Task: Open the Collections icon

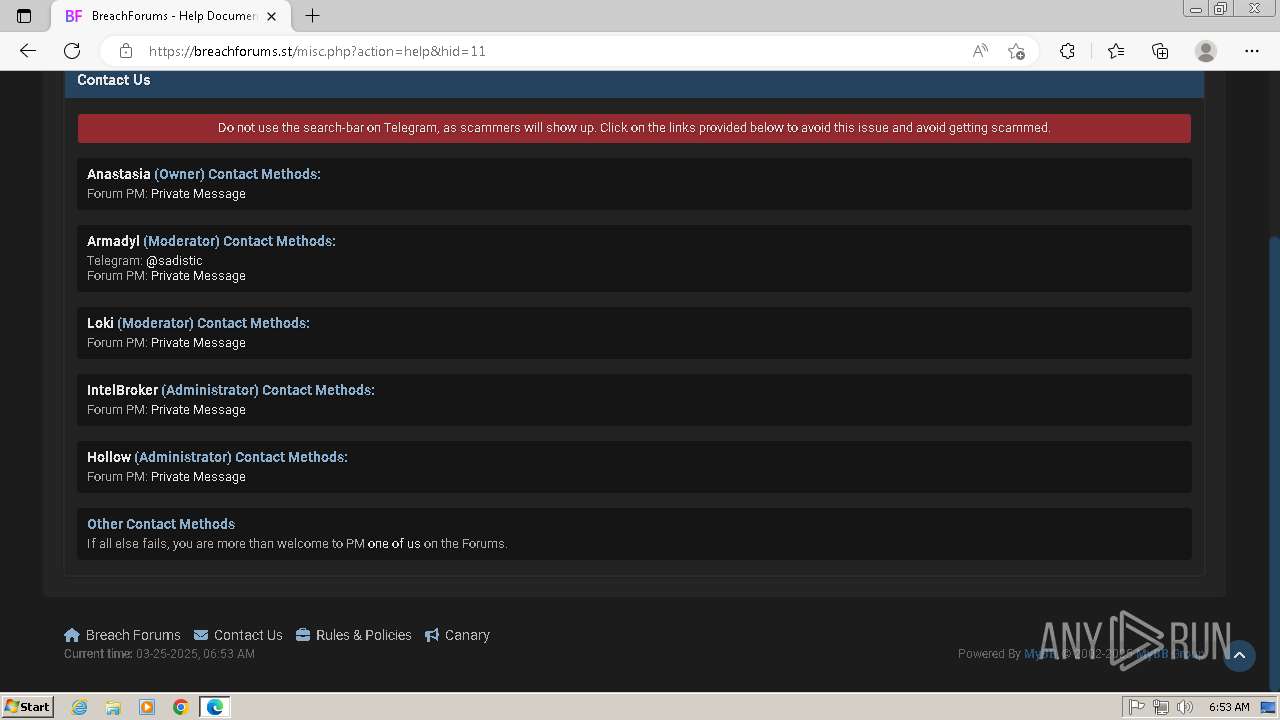Action: [x=1160, y=51]
